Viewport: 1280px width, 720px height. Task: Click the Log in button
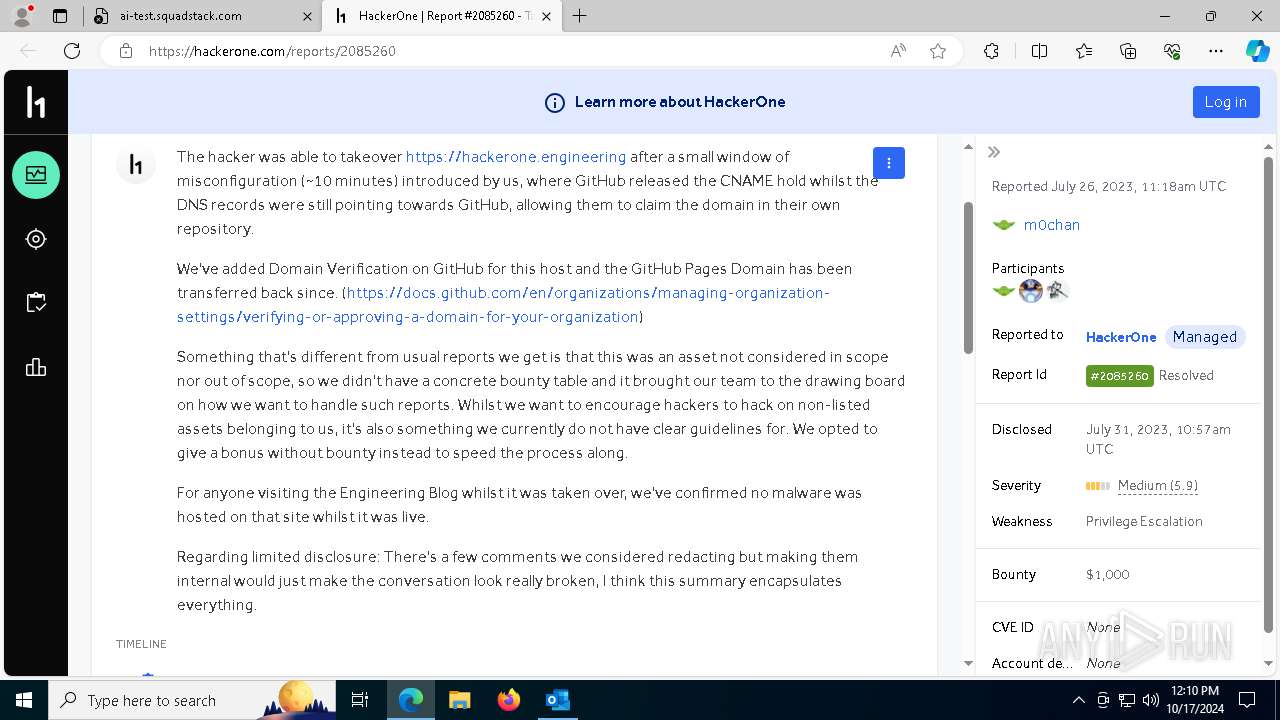tap(1226, 102)
